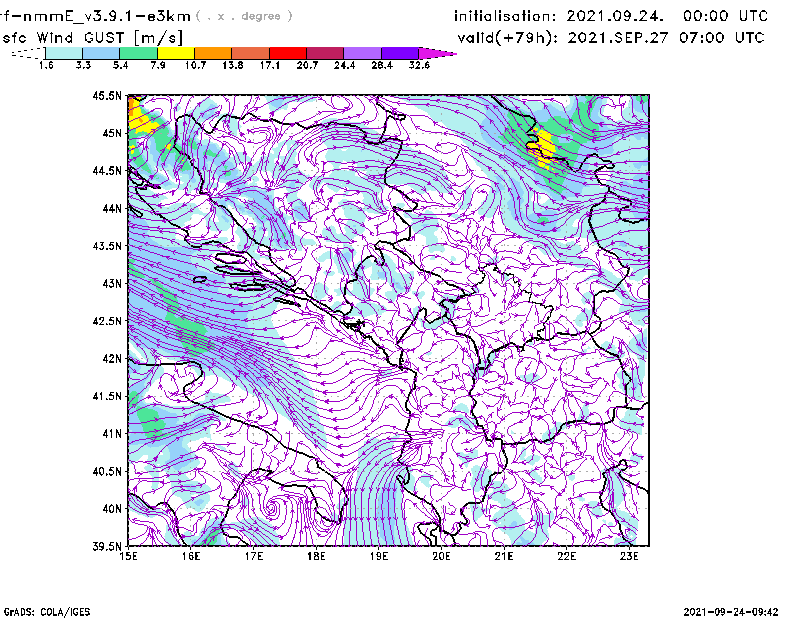Image resolution: width=800 pixels, height=618 pixels.
Task: Click the legend value 3.3
Action: tap(83, 65)
